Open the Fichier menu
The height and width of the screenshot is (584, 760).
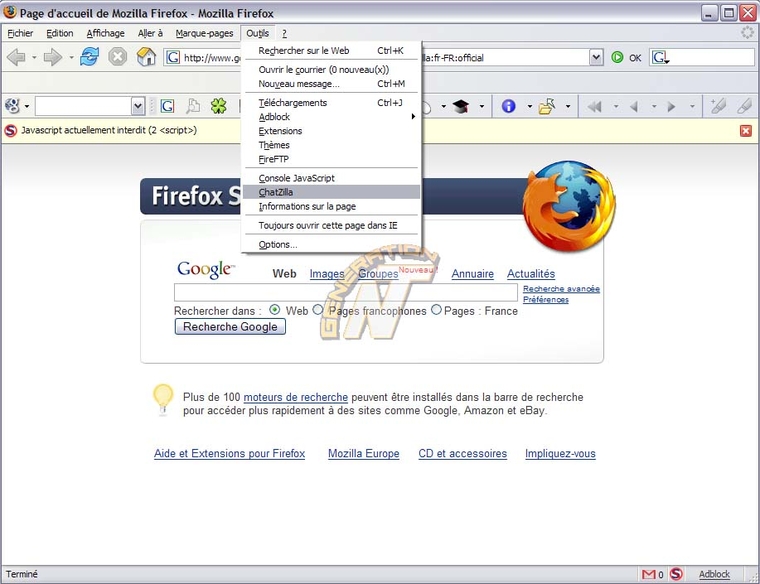20,33
